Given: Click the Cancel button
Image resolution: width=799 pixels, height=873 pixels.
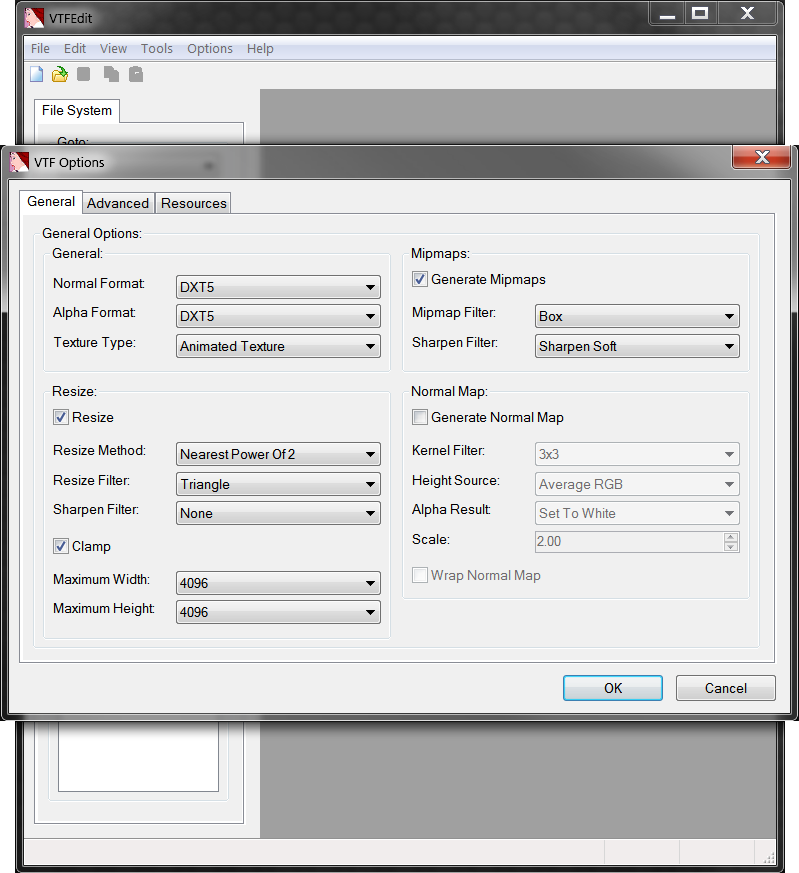Looking at the screenshot, I should (x=726, y=688).
